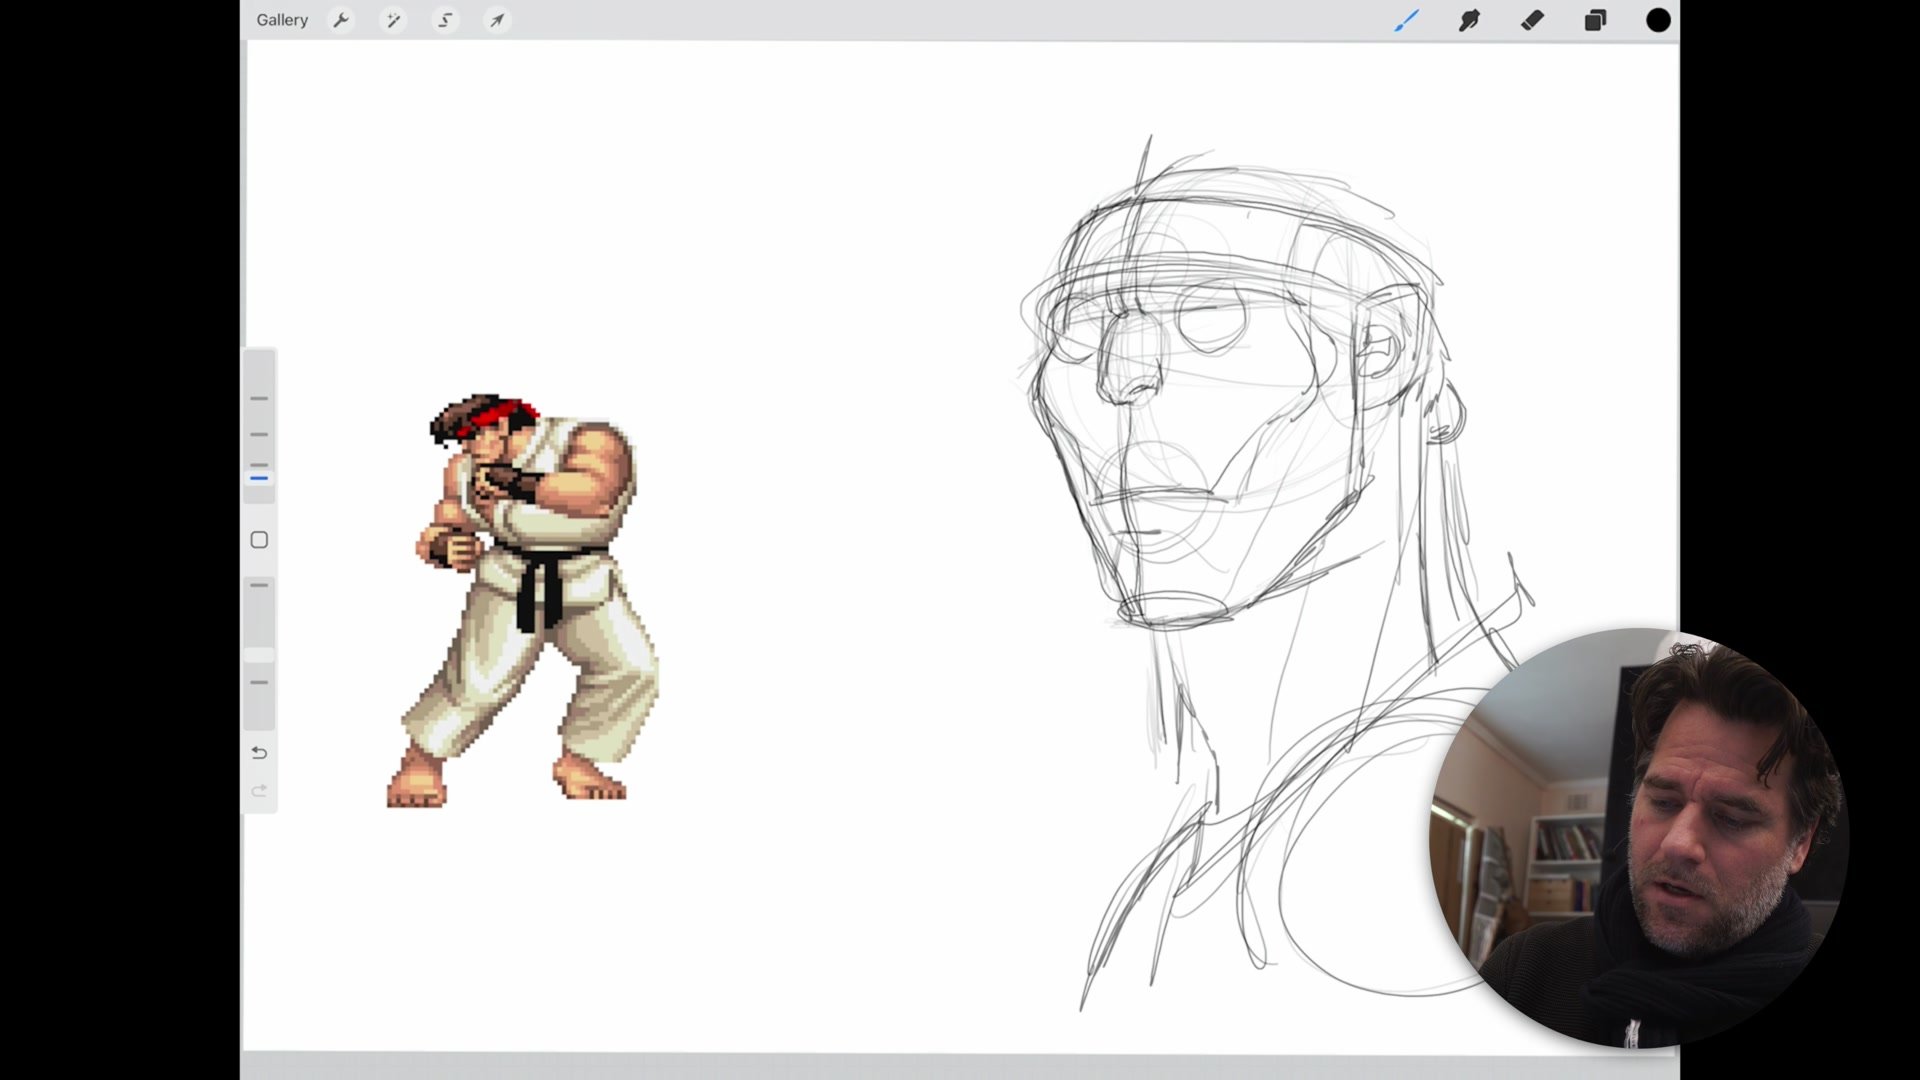Click the brush opacity slider handle
The height and width of the screenshot is (1080, 1920).
pos(259,655)
